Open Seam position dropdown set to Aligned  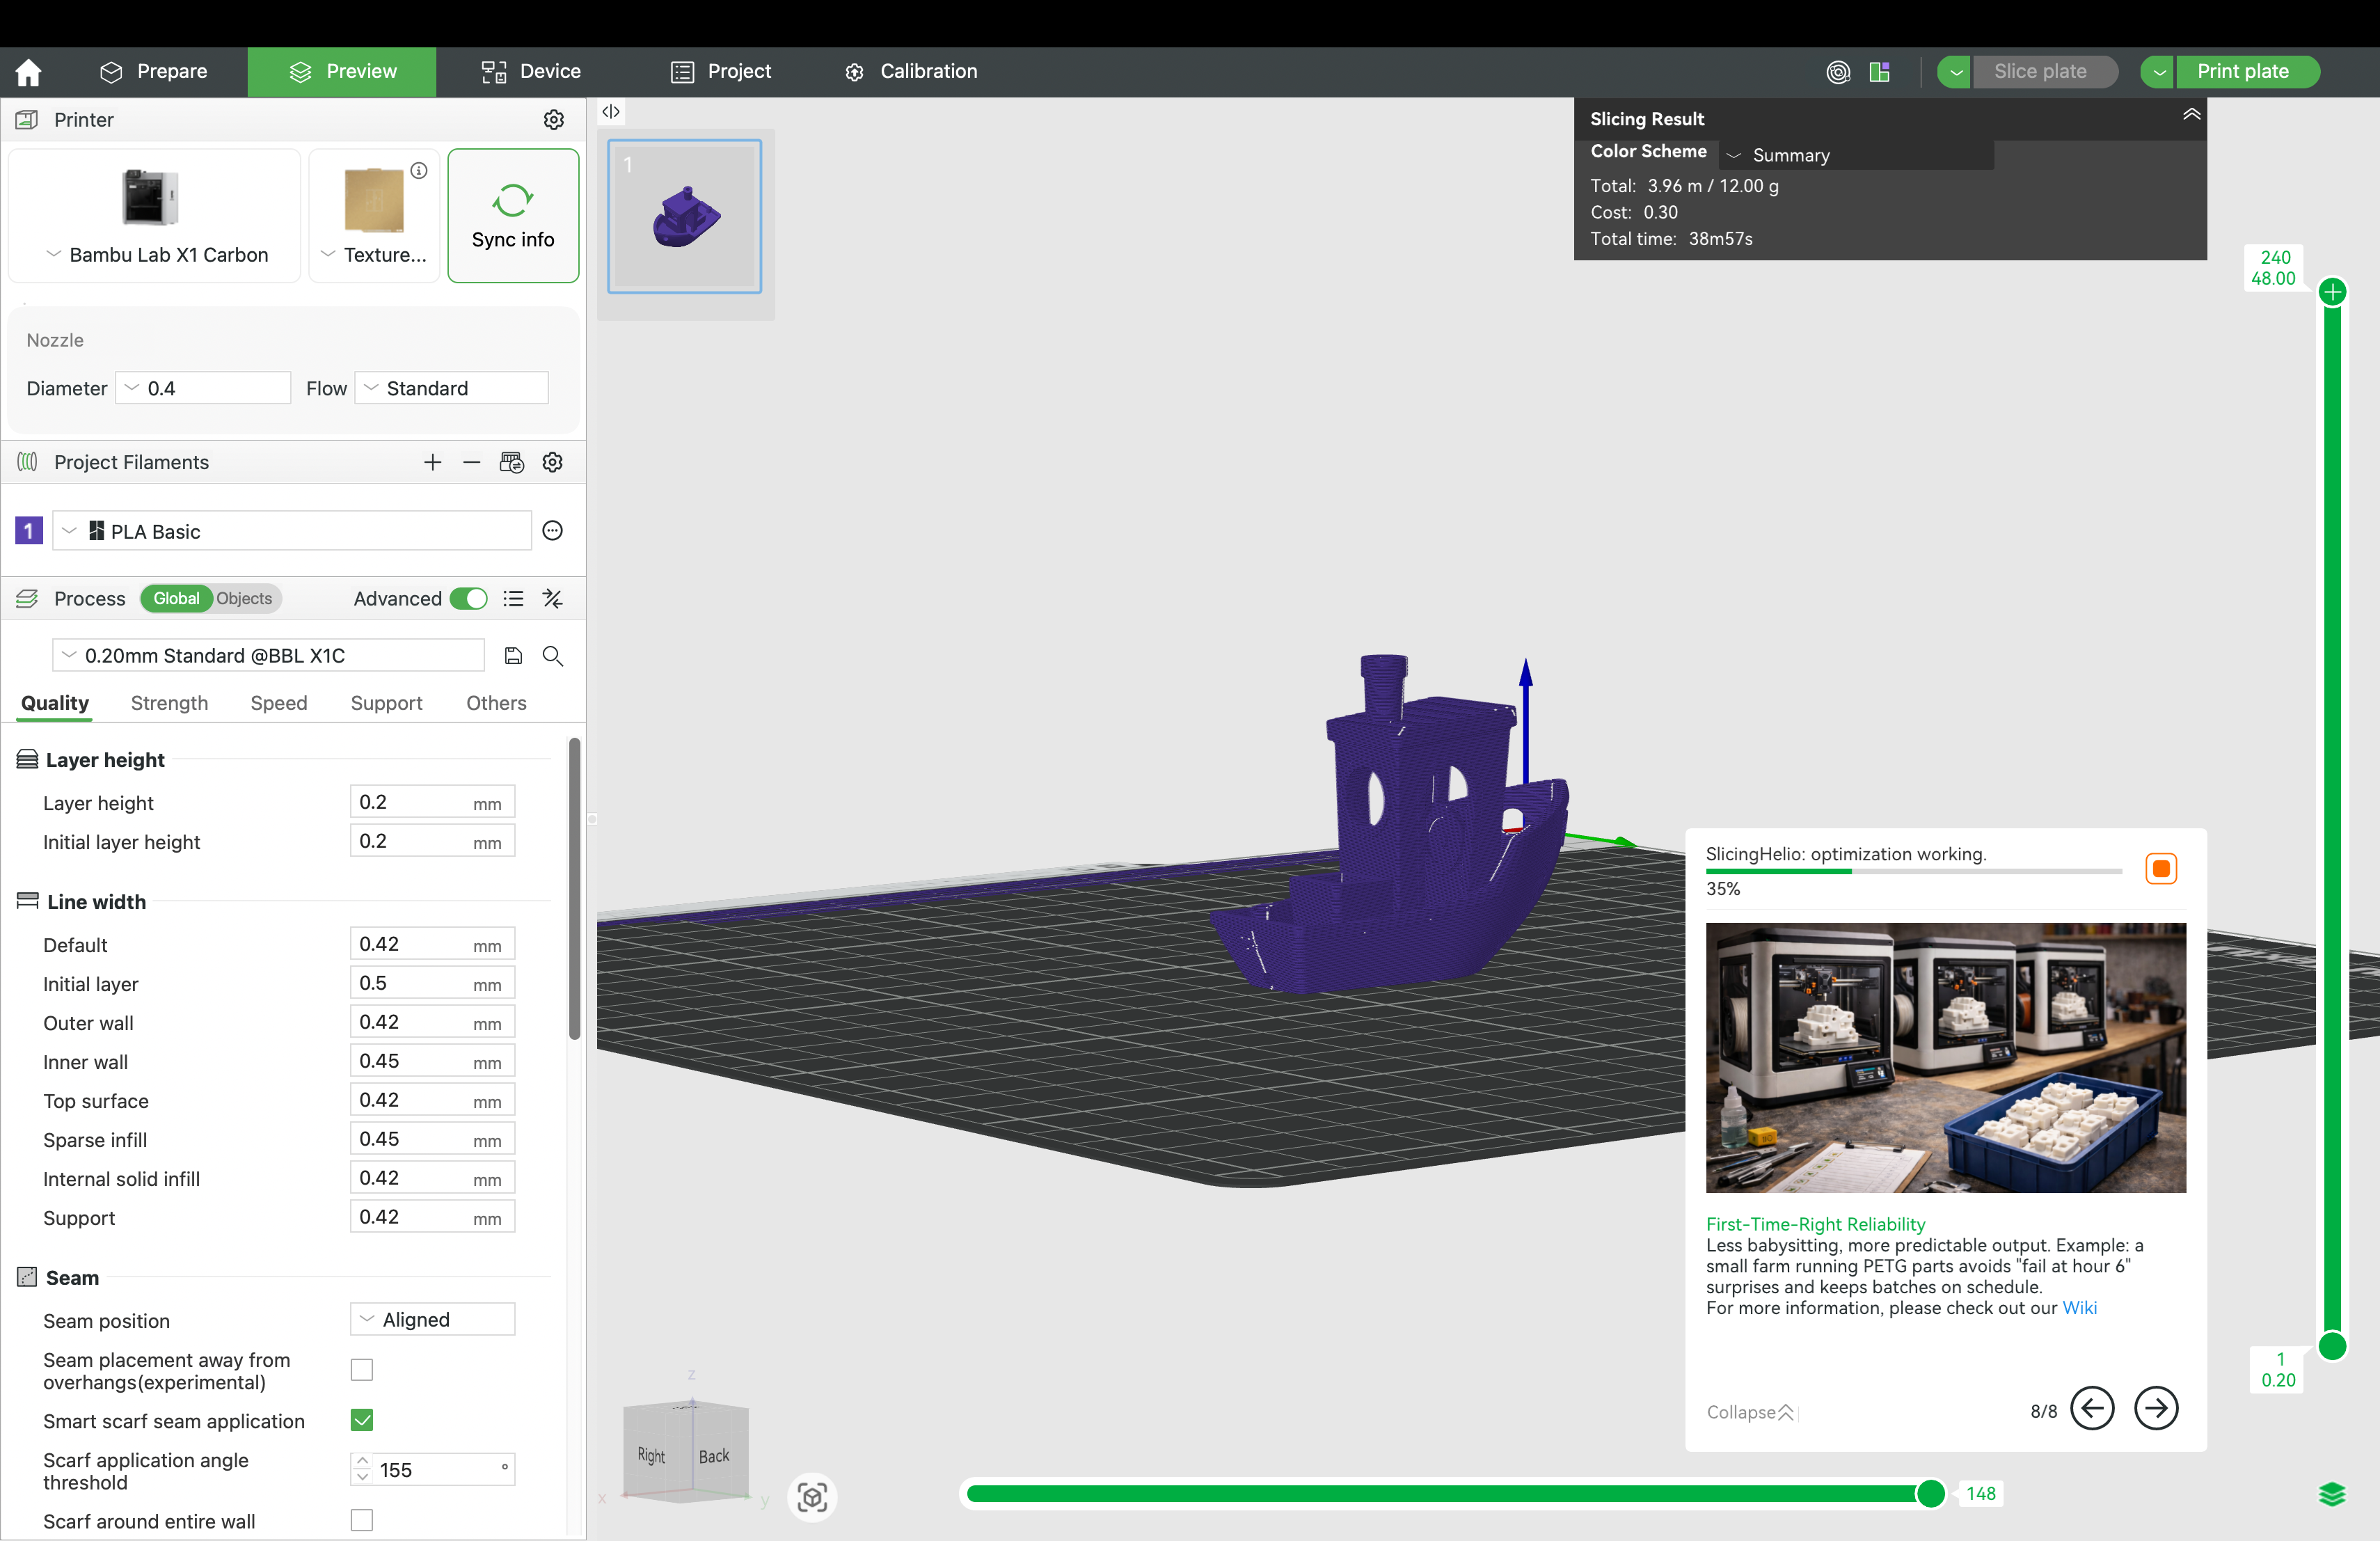point(432,1319)
